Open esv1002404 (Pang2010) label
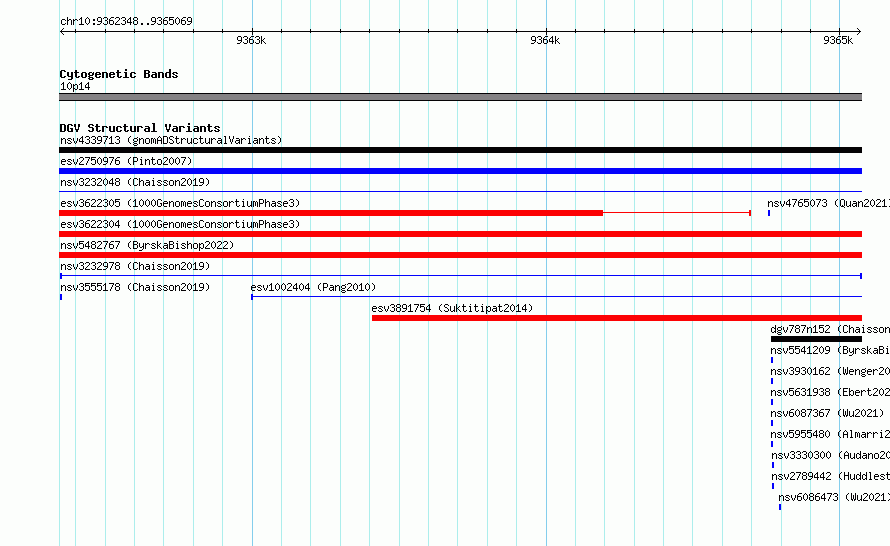 (x=313, y=287)
